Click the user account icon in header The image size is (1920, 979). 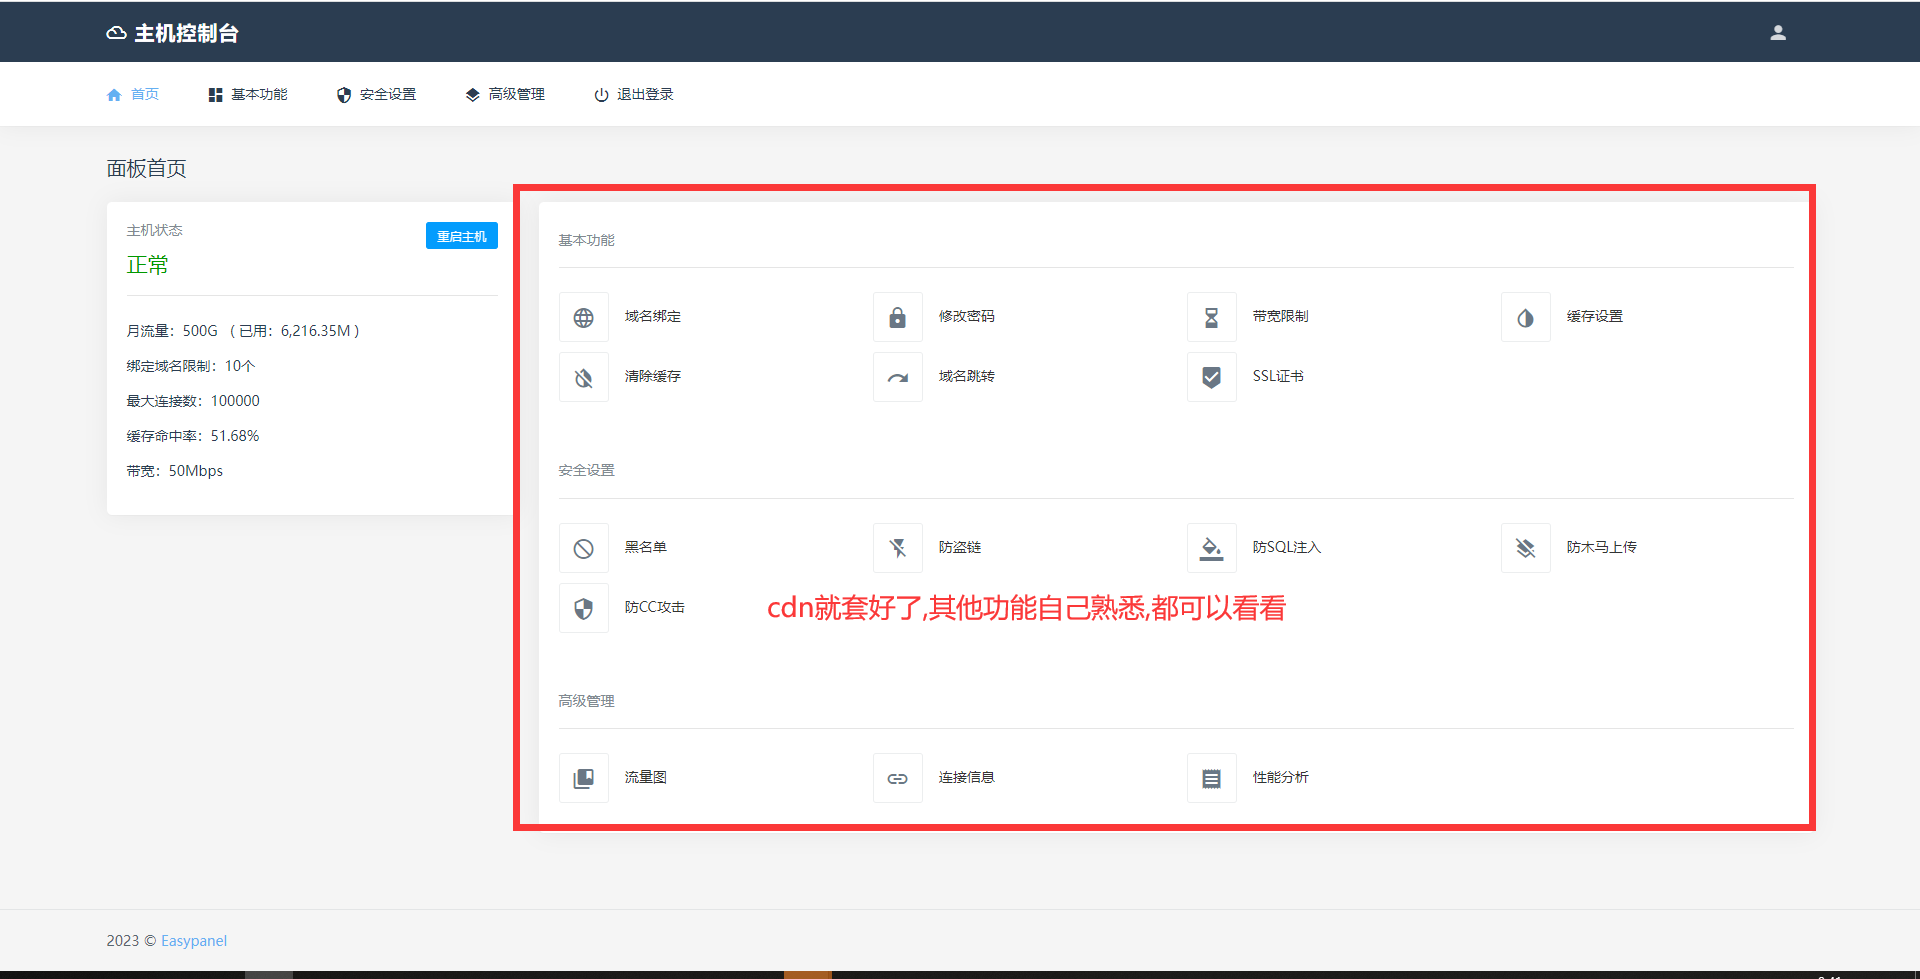[x=1778, y=33]
